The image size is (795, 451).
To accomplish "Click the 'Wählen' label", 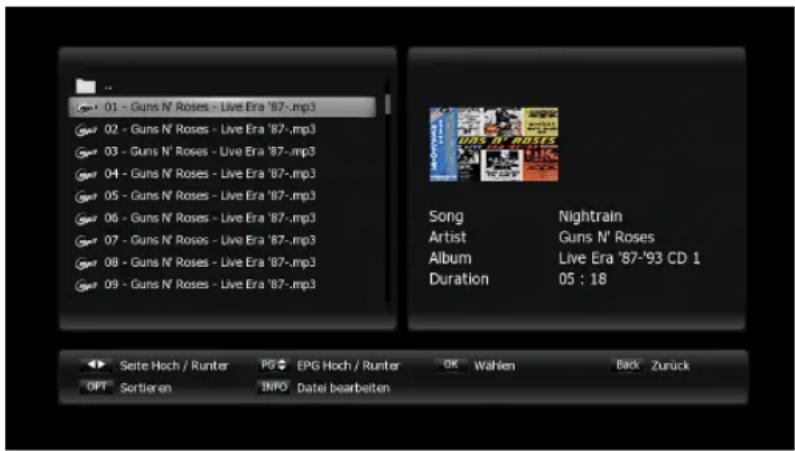I will [494, 366].
